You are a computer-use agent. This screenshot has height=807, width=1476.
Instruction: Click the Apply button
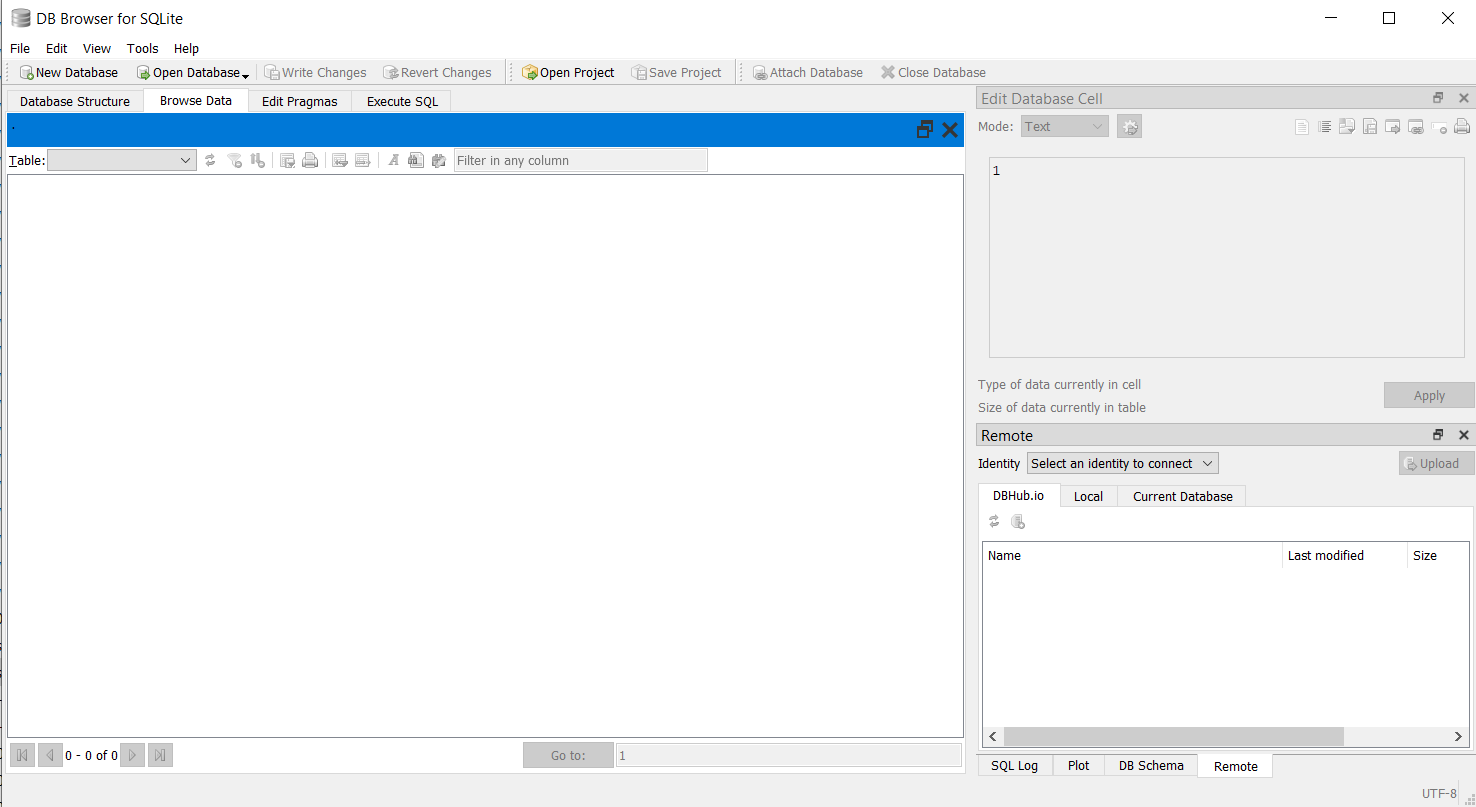1429,395
